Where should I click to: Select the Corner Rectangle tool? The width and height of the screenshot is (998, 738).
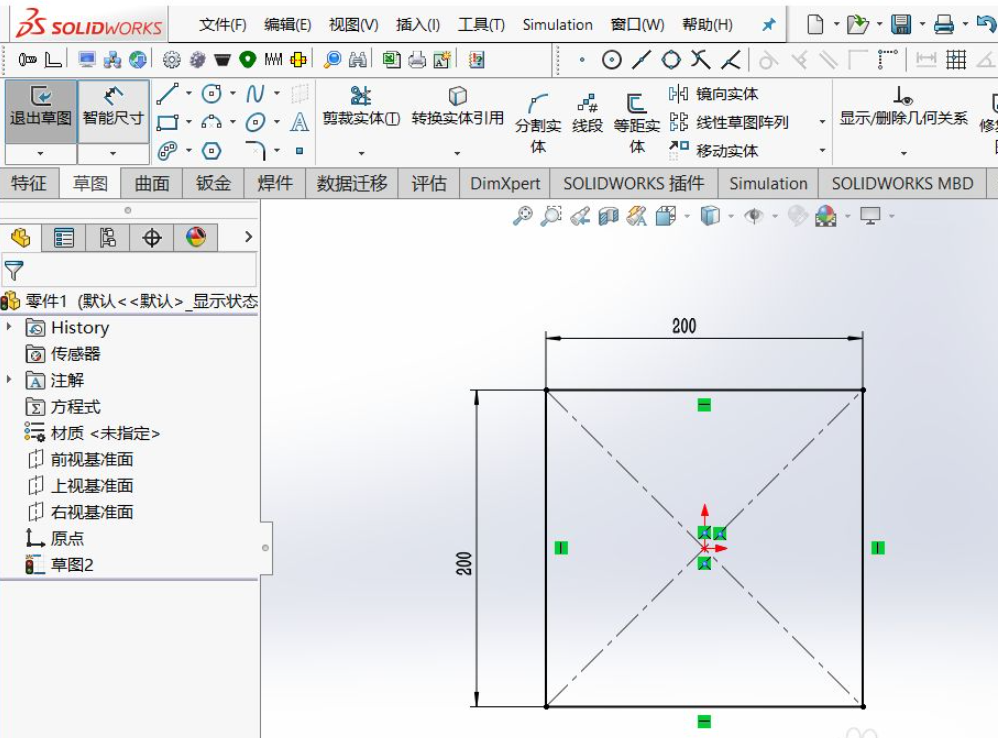168,122
